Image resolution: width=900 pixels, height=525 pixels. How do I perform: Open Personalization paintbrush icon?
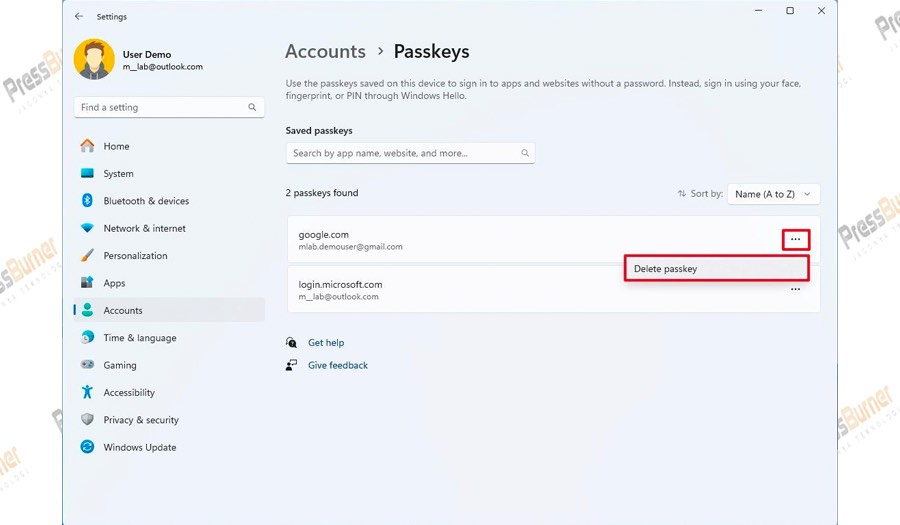87,256
